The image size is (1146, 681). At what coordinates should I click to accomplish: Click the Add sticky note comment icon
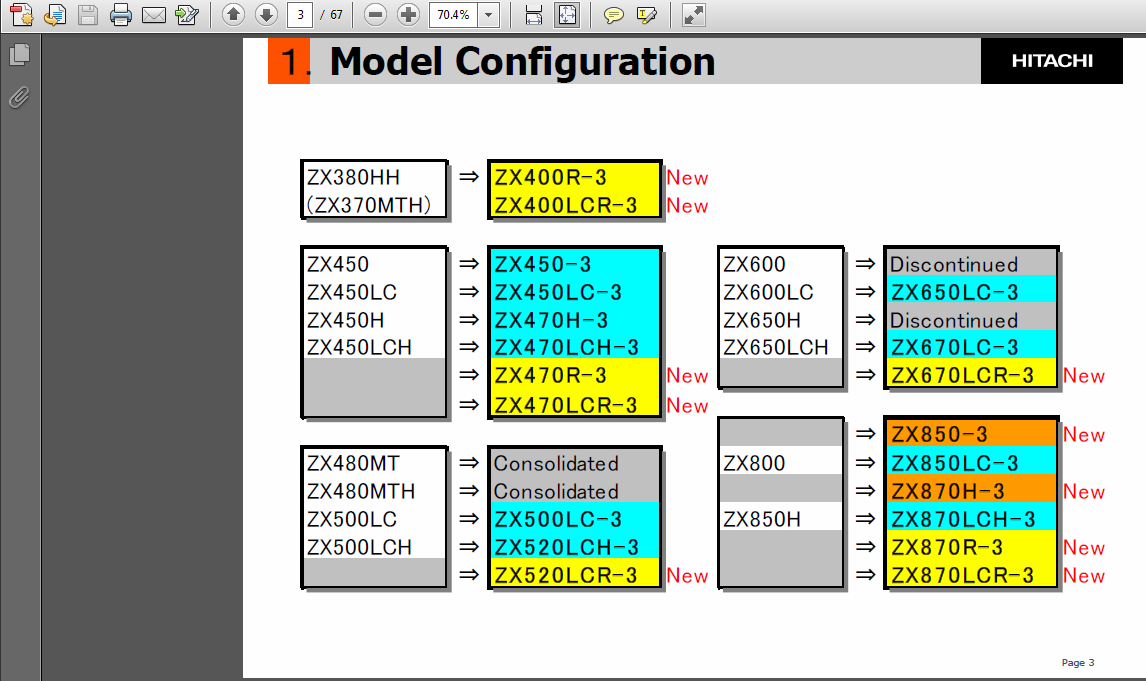(x=614, y=15)
